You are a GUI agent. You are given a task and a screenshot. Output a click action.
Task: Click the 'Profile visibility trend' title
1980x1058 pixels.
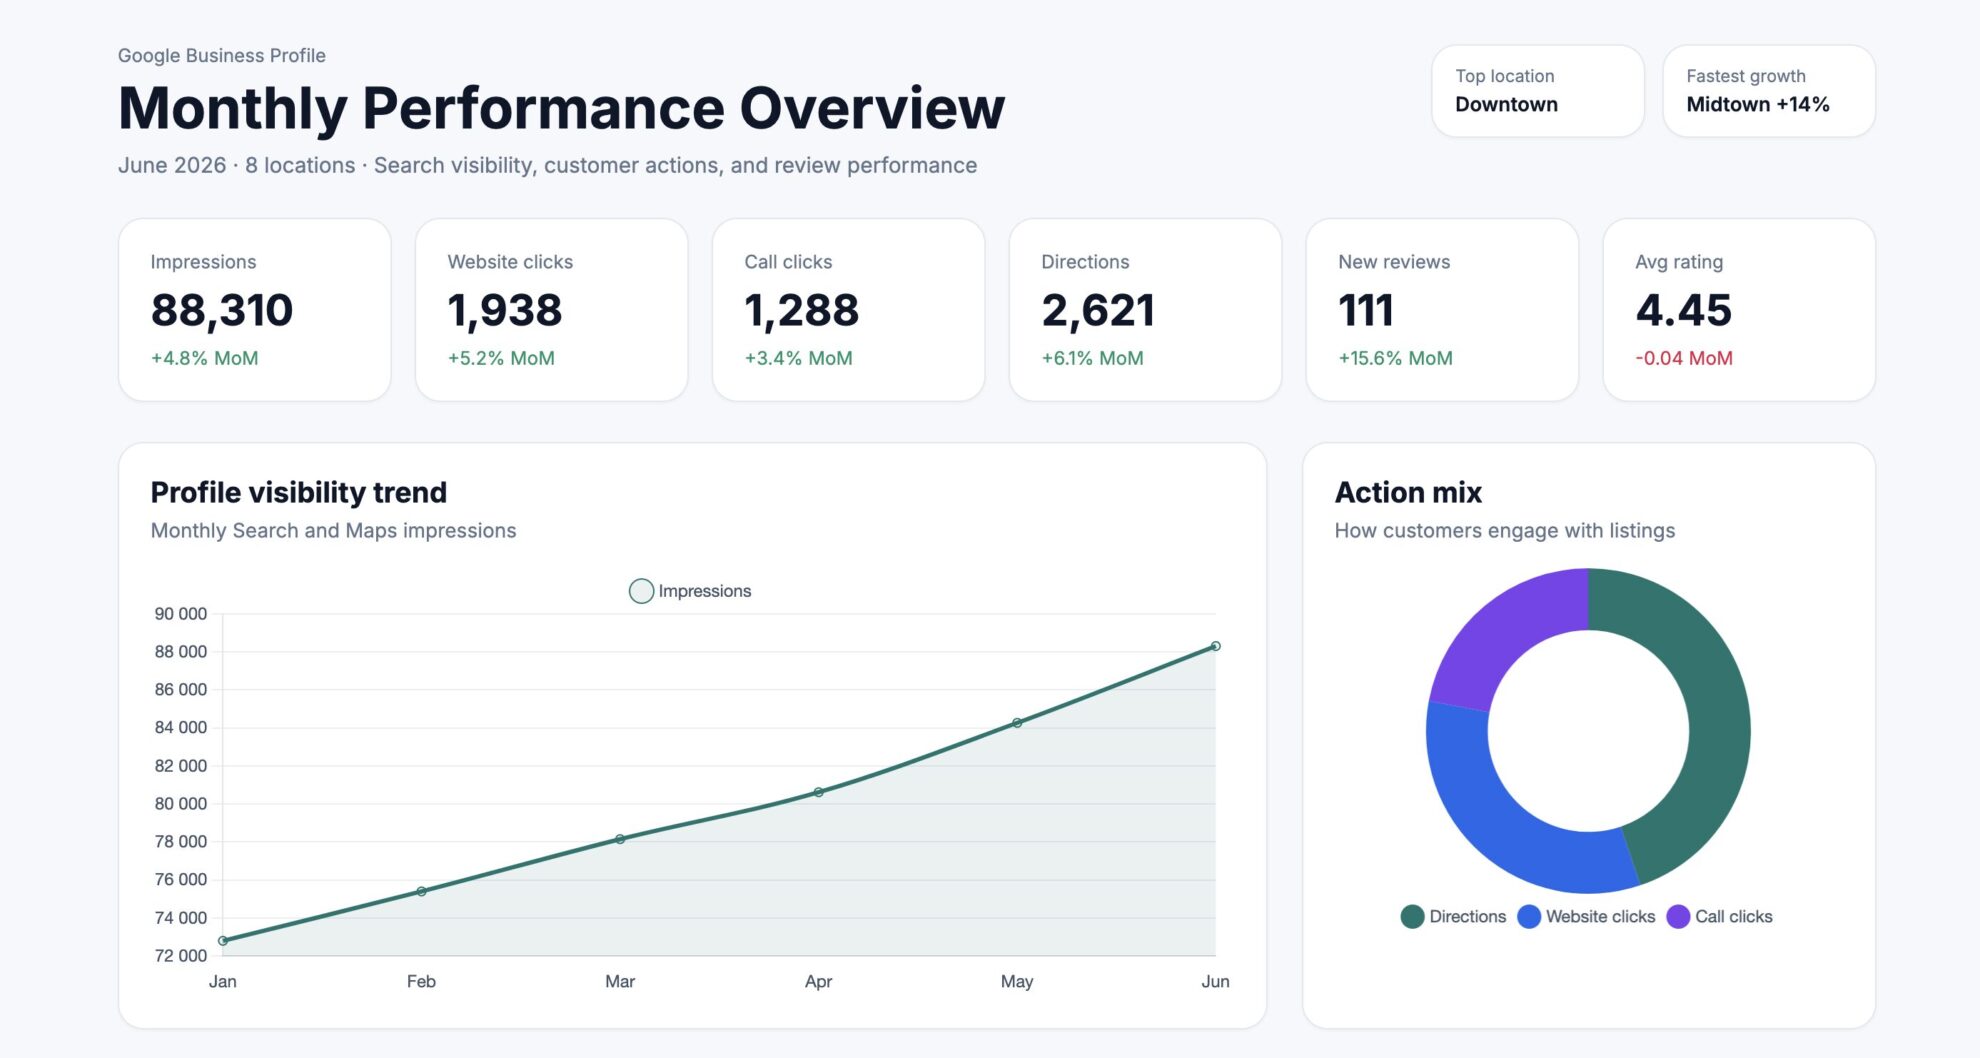point(299,492)
